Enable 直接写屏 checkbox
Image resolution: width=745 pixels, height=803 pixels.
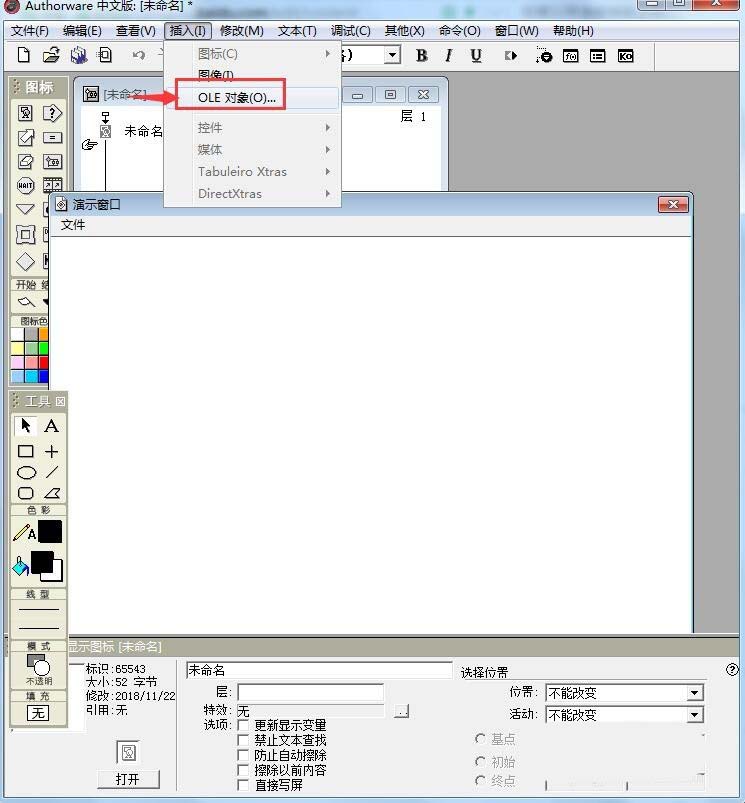243,785
